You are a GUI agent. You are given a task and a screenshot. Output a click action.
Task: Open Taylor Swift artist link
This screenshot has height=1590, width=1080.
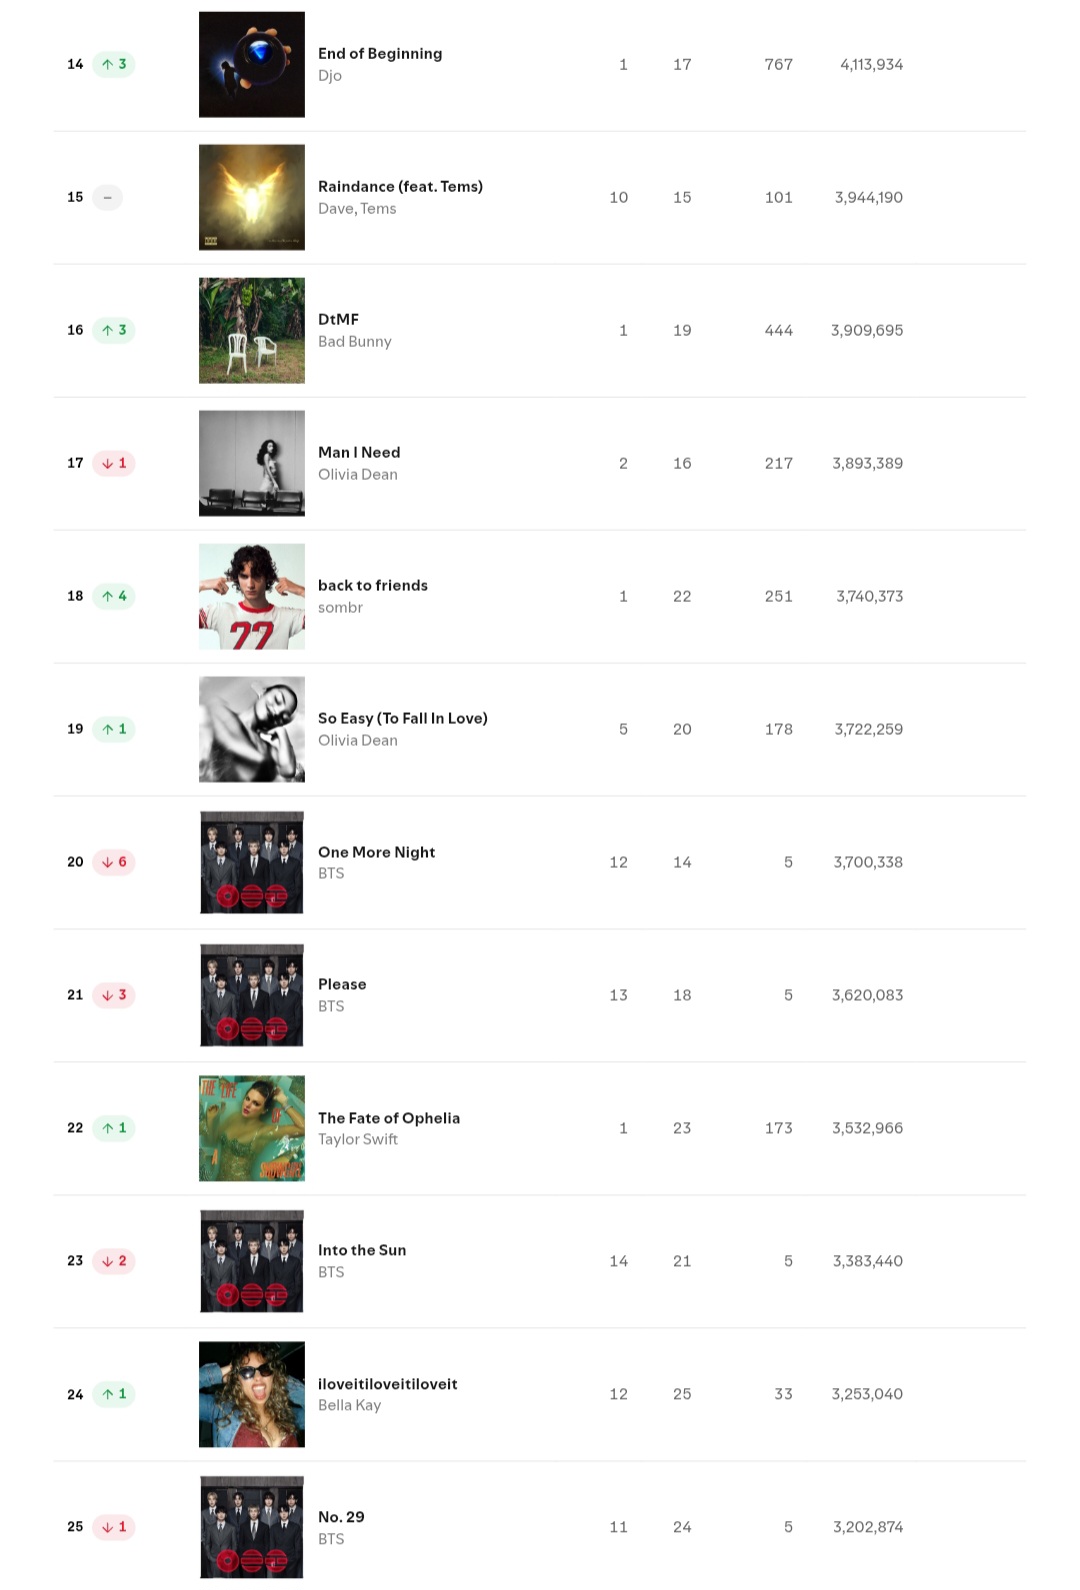click(357, 1139)
